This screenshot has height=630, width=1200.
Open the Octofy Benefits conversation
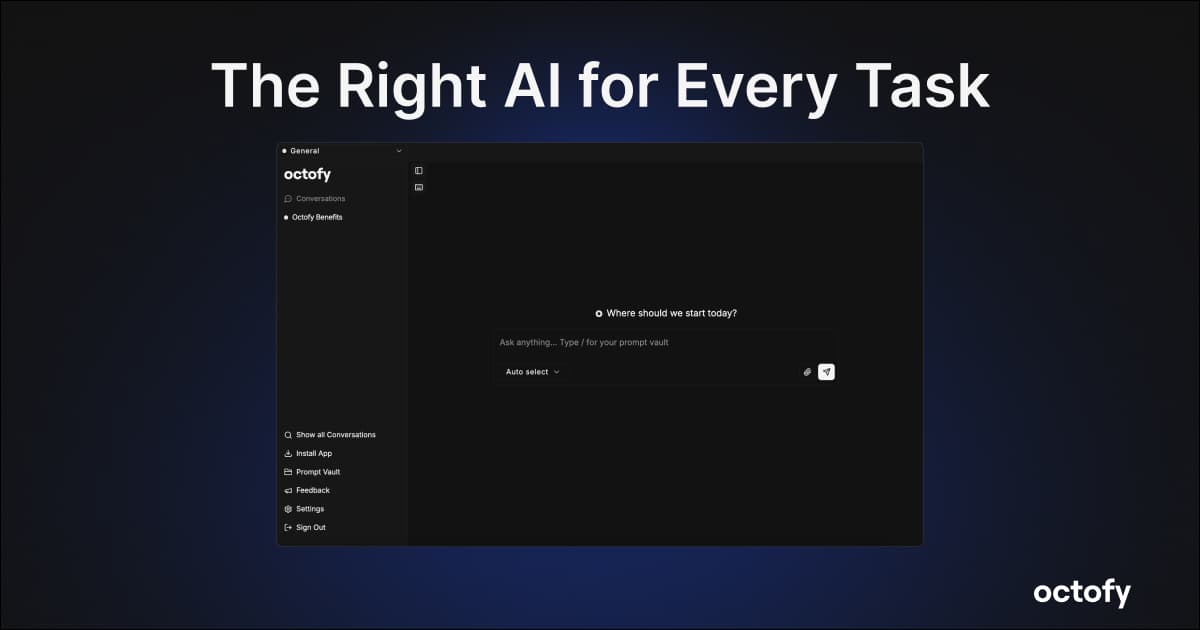[x=313, y=217]
